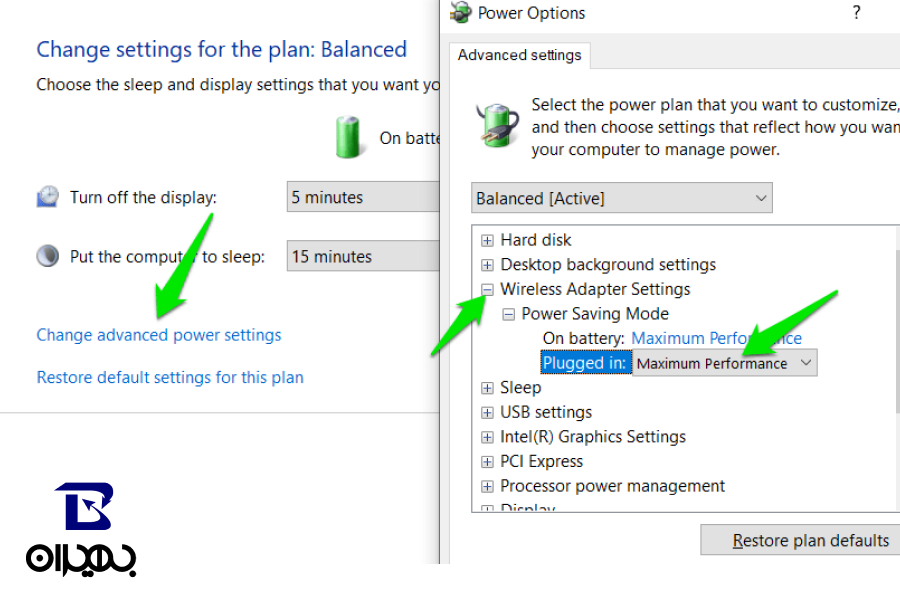Click Restore default settings for this plan

[x=170, y=377]
